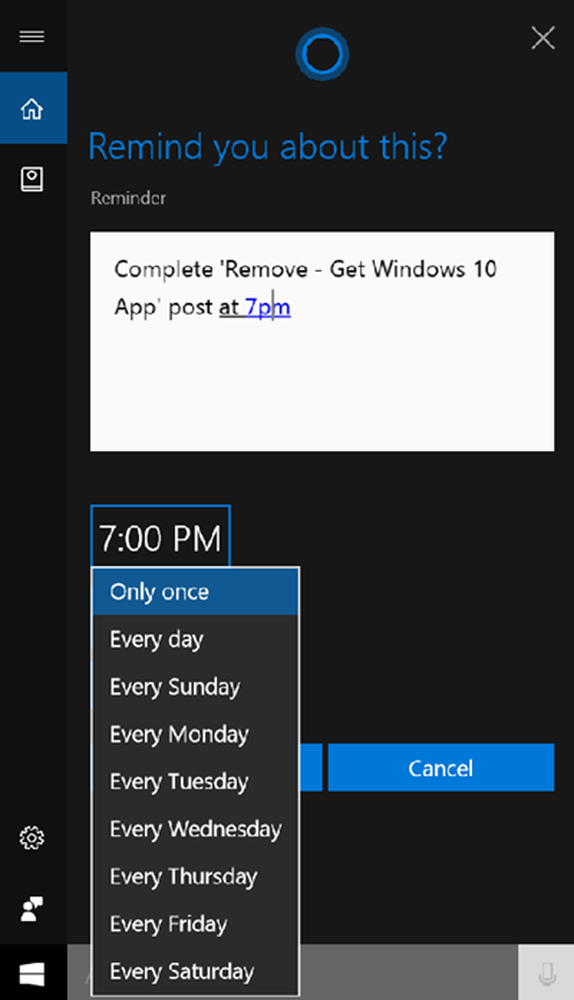Select 'Every Friday' recurrence
Image resolution: width=574 pixels, height=1000 pixels.
[195, 924]
